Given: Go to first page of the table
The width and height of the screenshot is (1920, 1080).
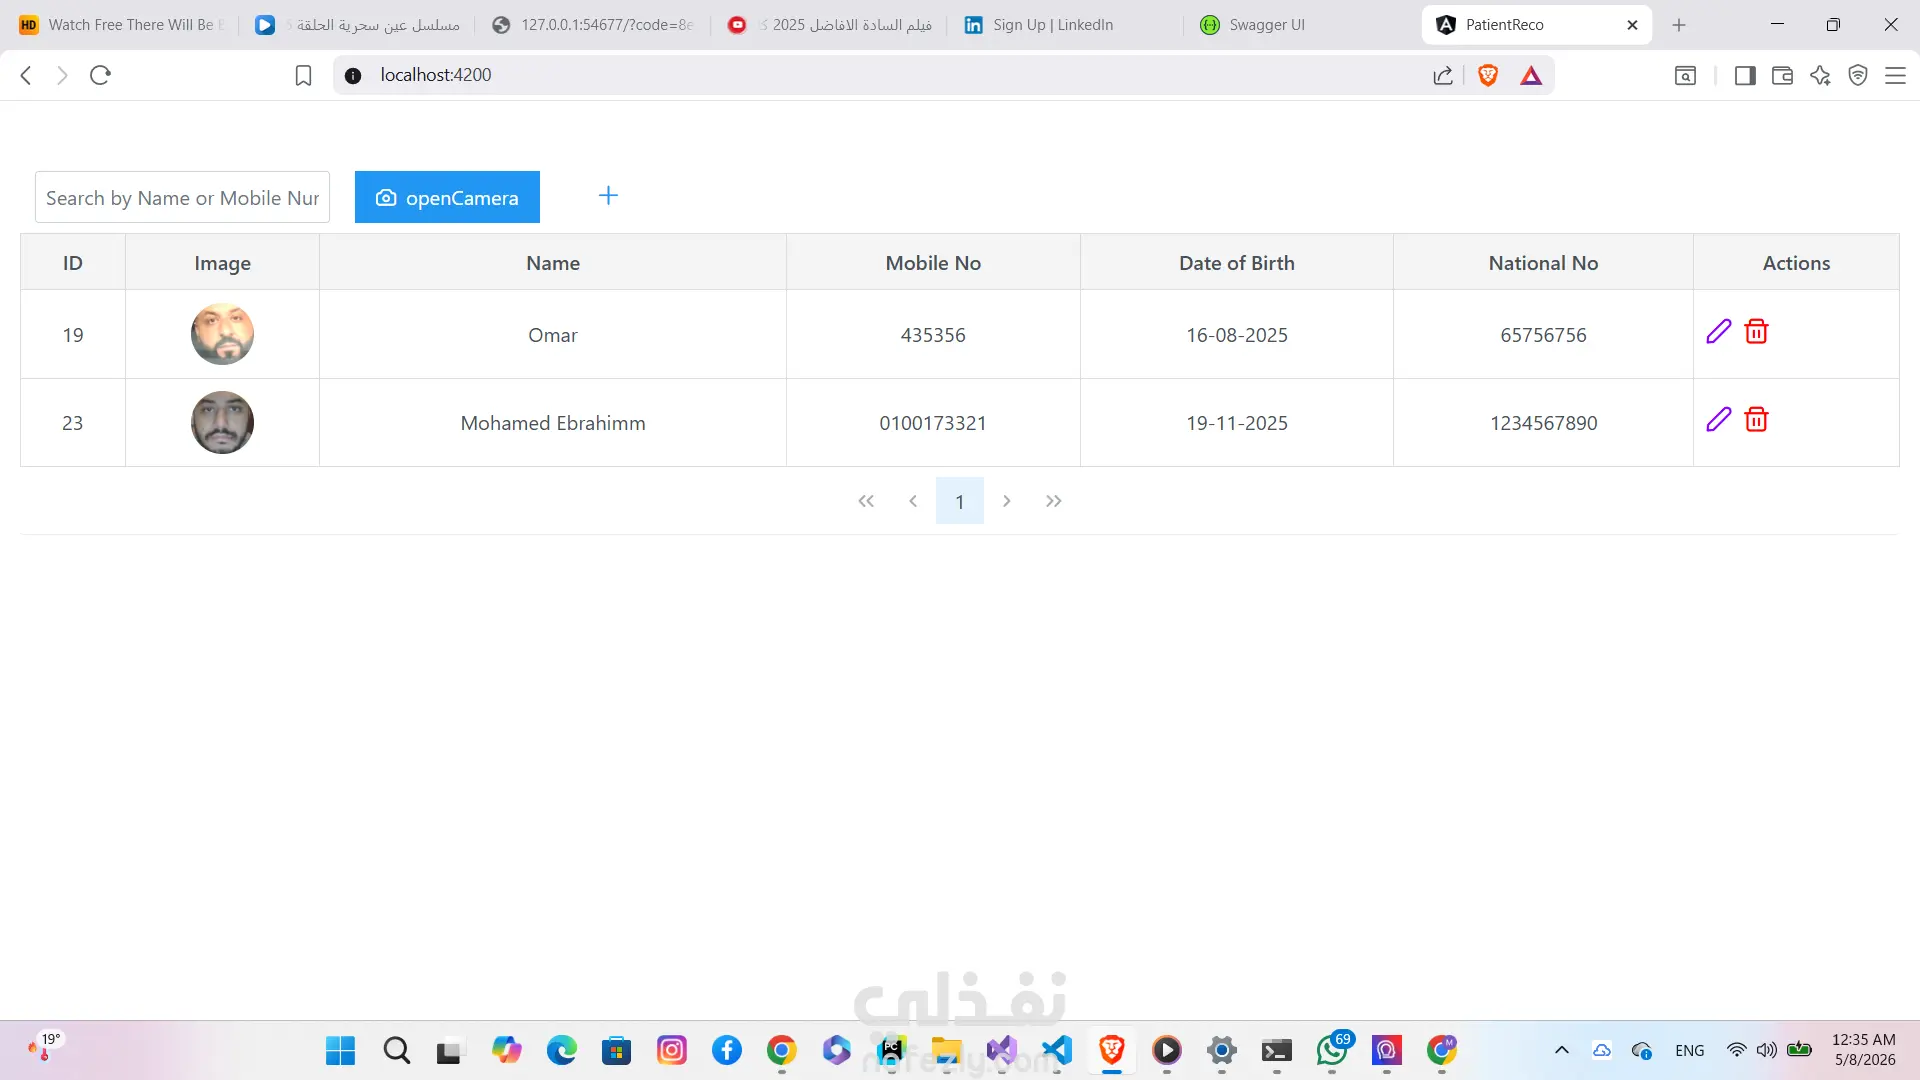Looking at the screenshot, I should click(x=866, y=501).
